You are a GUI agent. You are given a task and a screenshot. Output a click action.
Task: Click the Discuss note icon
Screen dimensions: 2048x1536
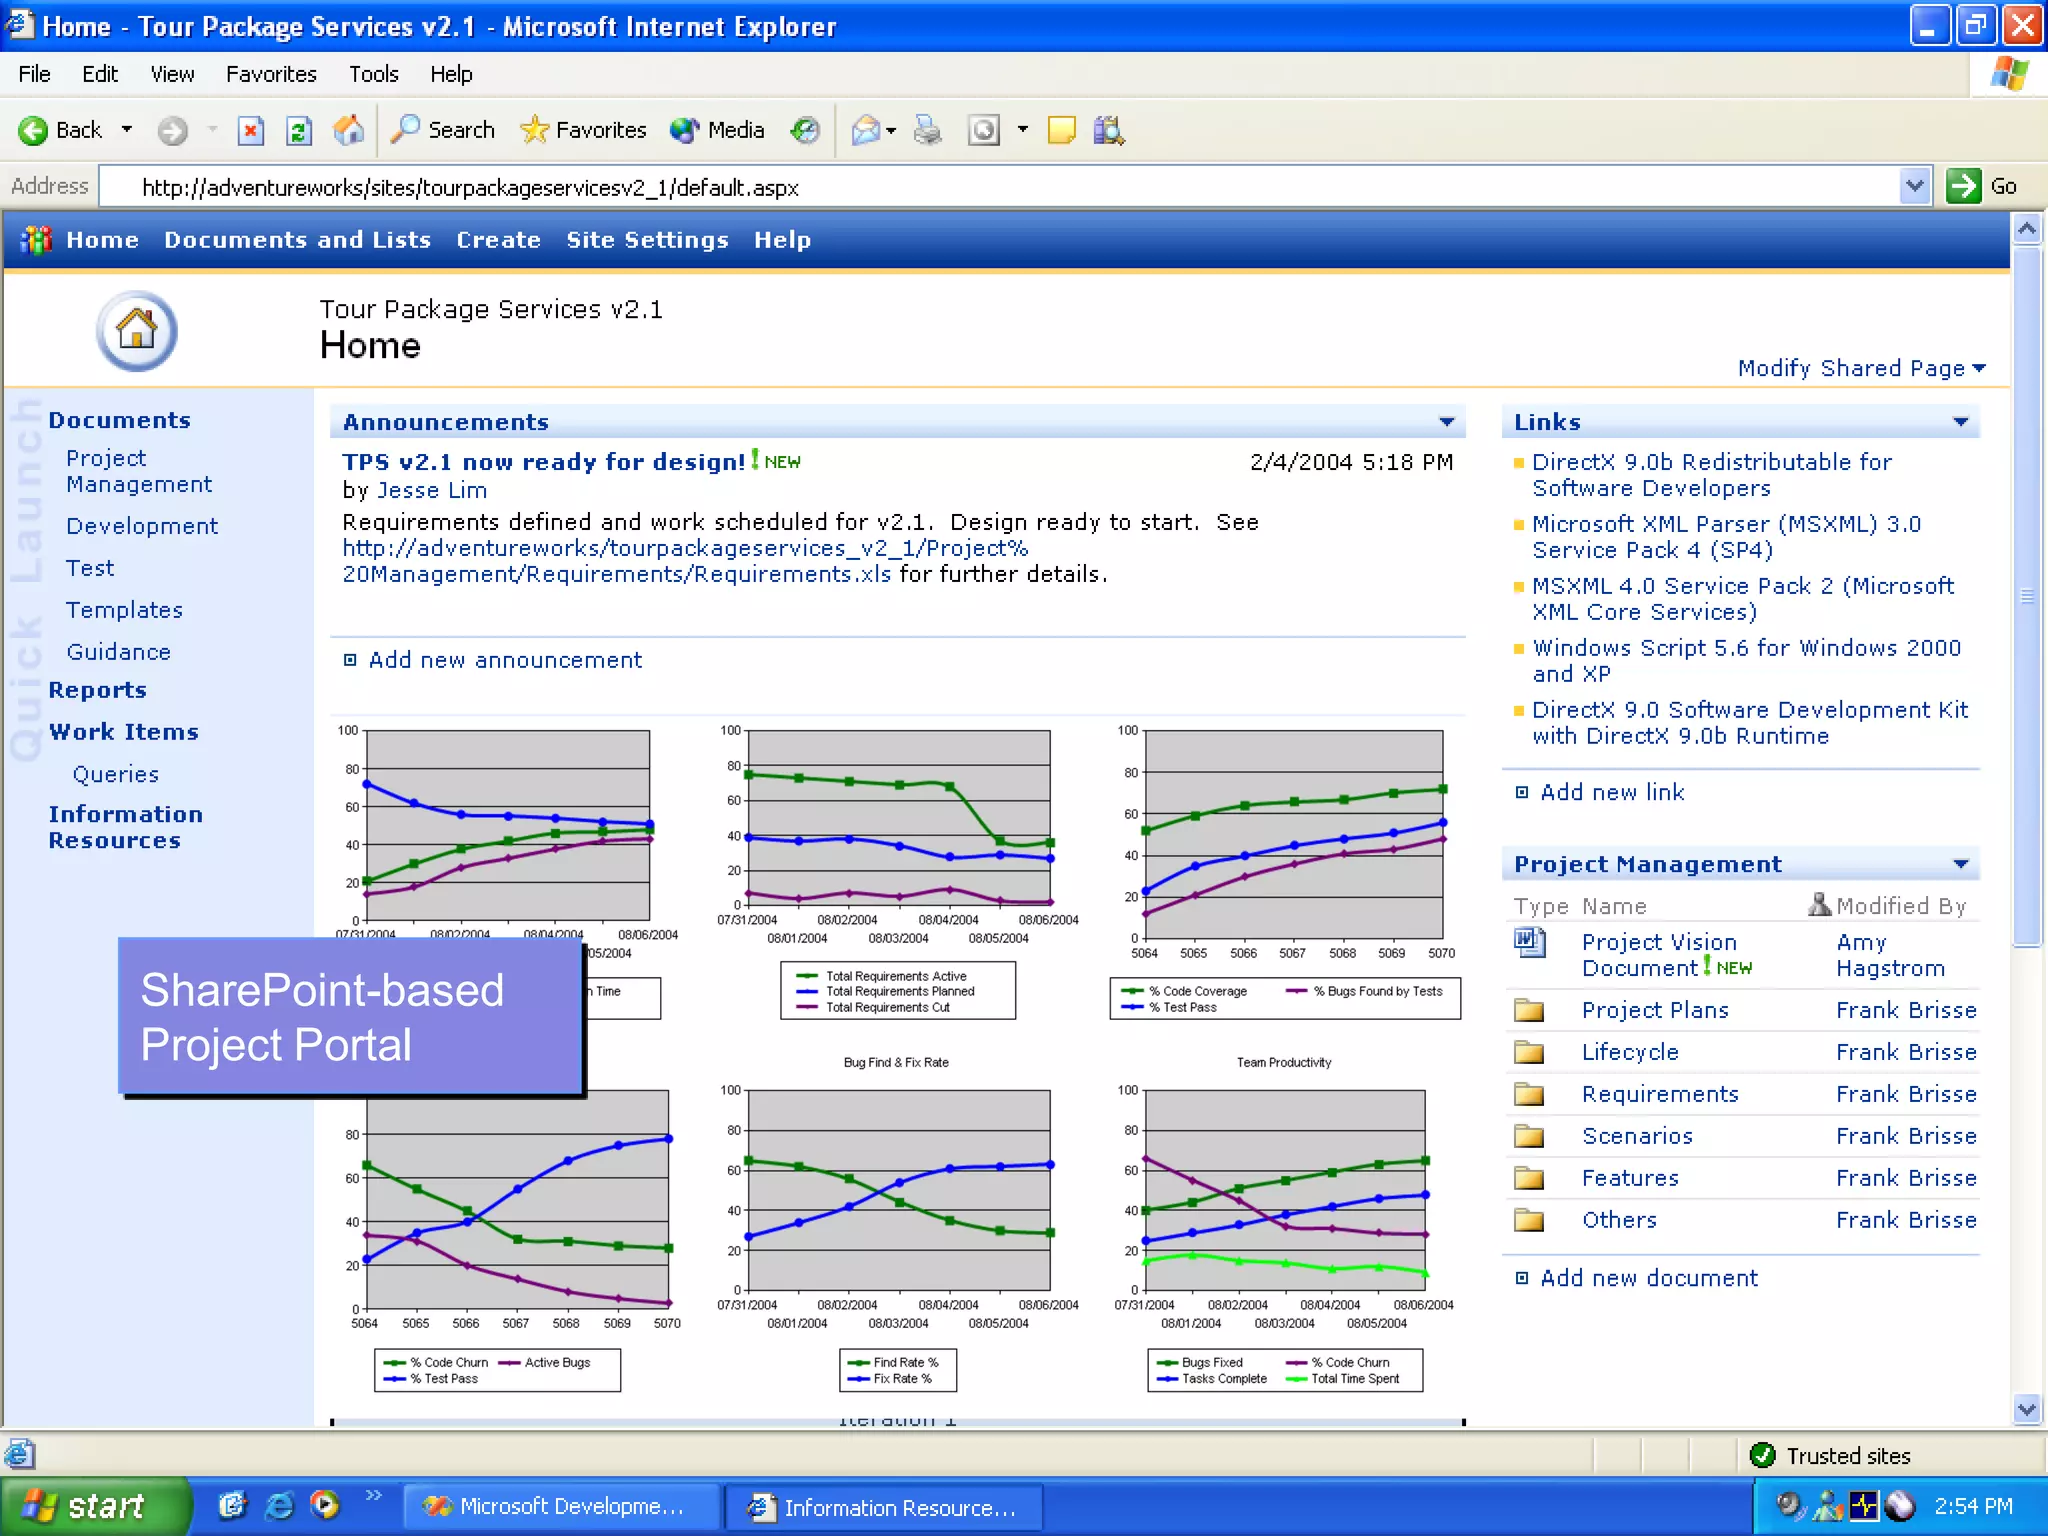[x=1061, y=130]
